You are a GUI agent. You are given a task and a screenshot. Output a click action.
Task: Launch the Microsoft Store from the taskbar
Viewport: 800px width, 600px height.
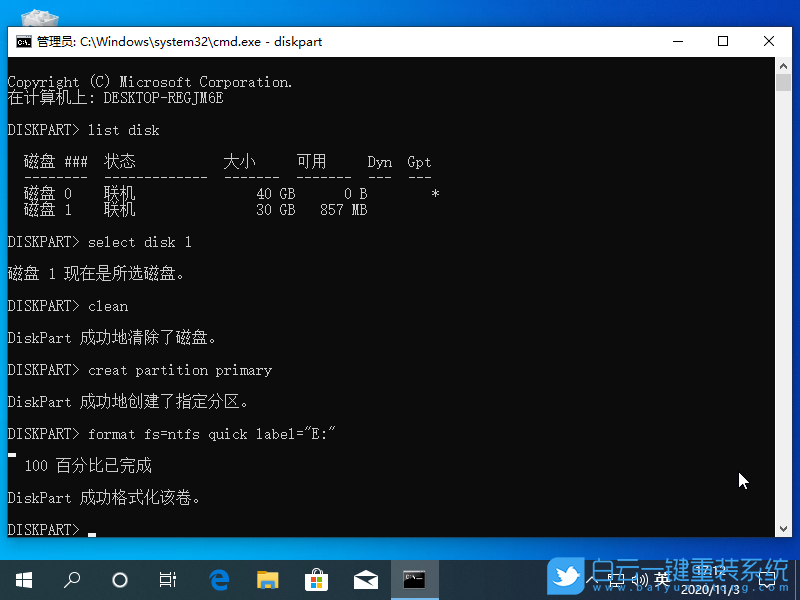(x=316, y=580)
